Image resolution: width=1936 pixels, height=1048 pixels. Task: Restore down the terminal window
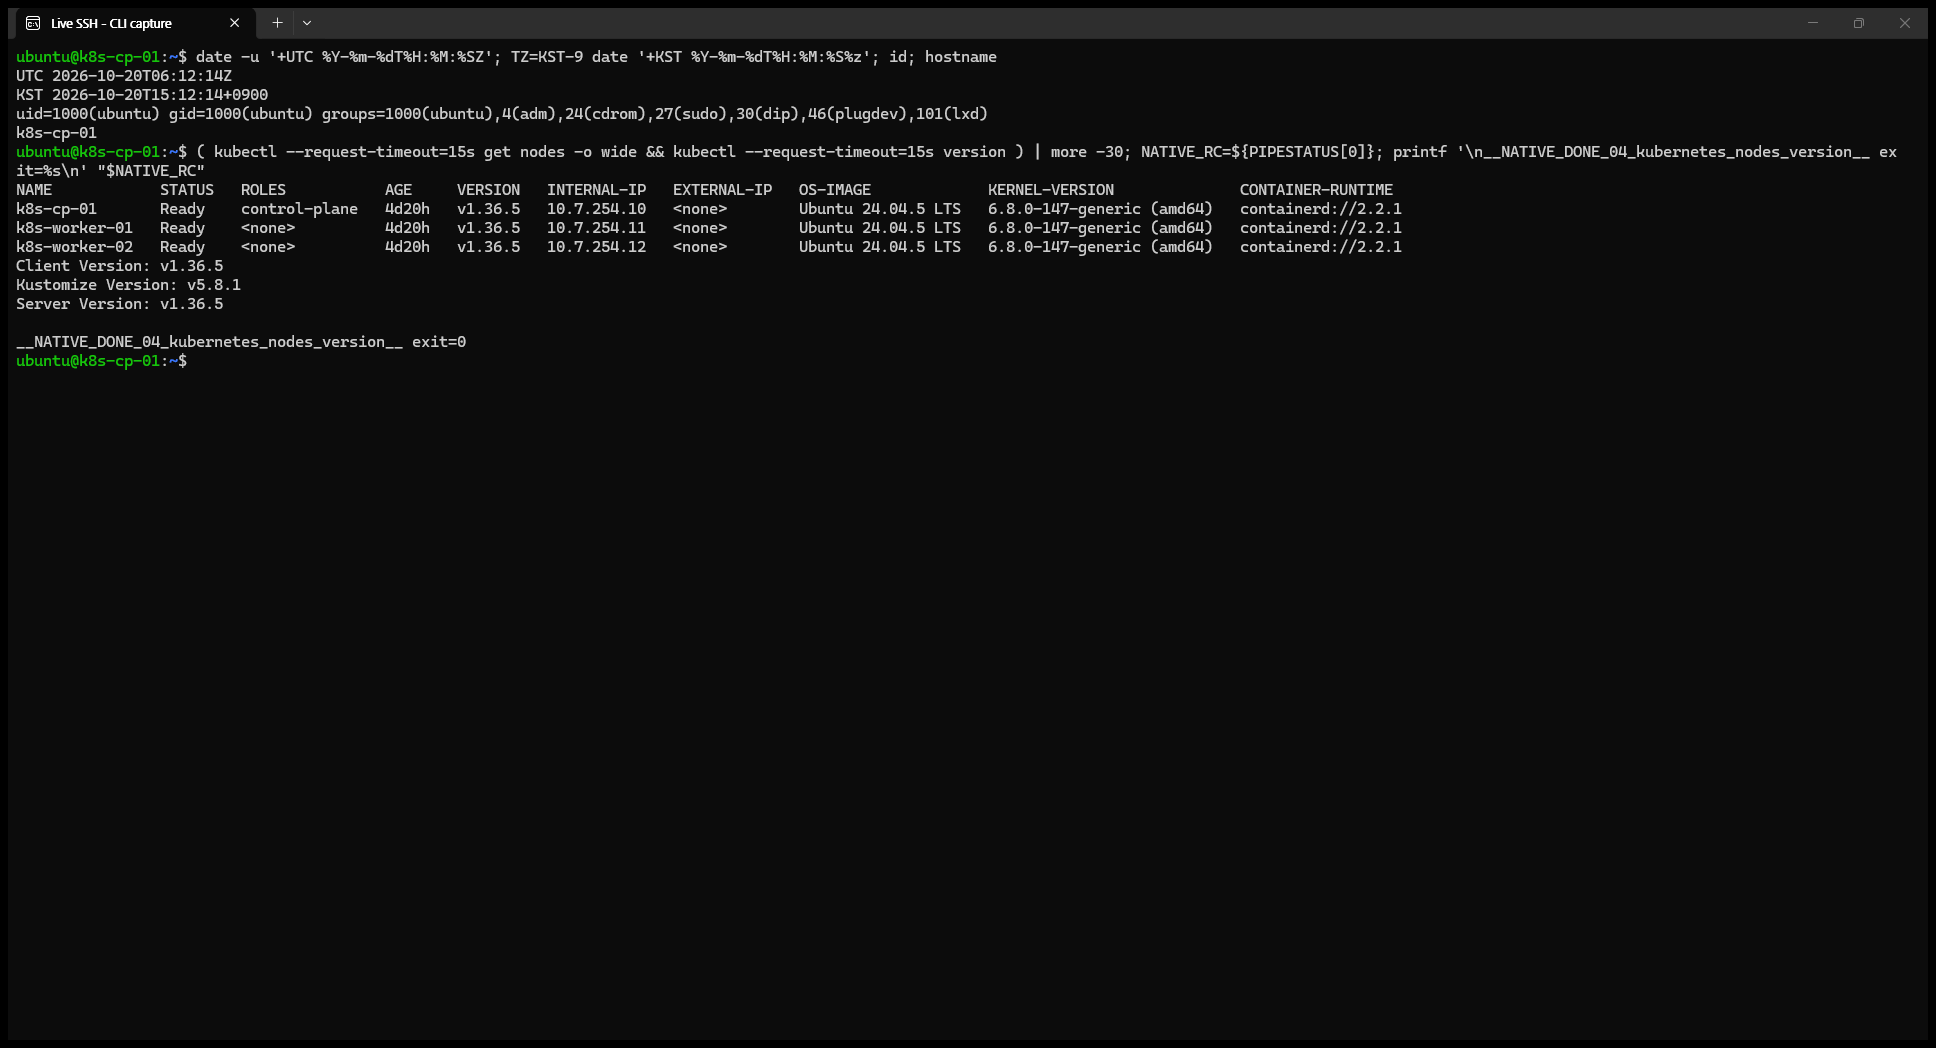pos(1859,23)
